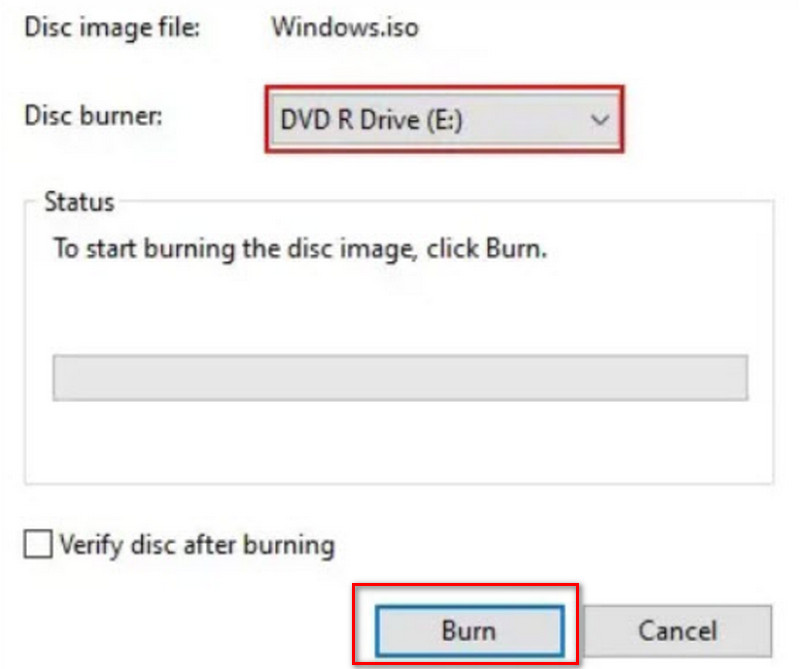The width and height of the screenshot is (800, 669).
Task: Click the ".iso" extension in the file name
Action: (398, 27)
